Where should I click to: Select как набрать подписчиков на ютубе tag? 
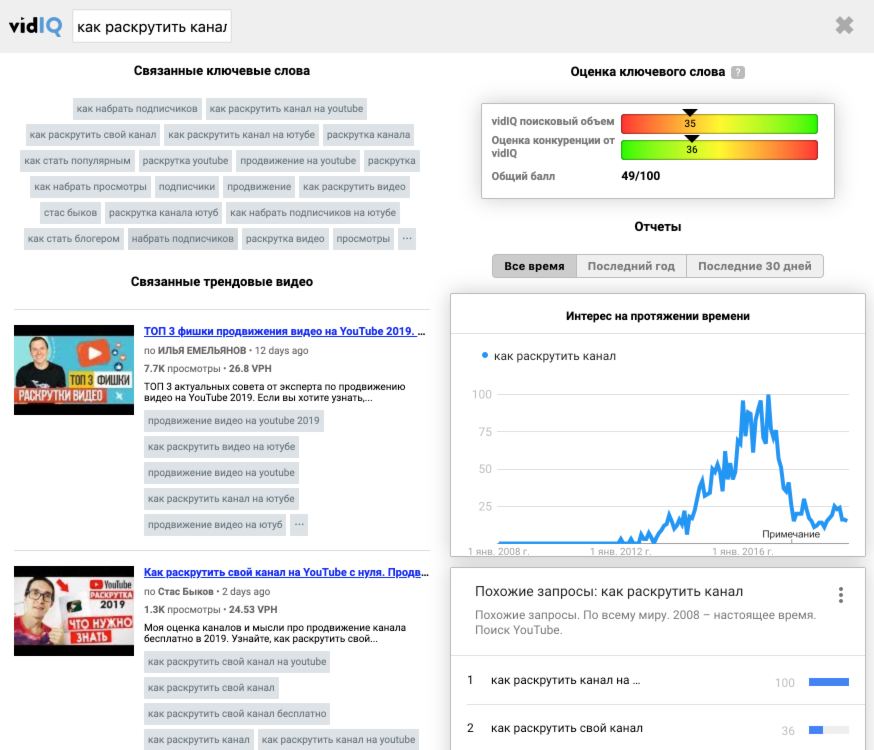coord(313,212)
